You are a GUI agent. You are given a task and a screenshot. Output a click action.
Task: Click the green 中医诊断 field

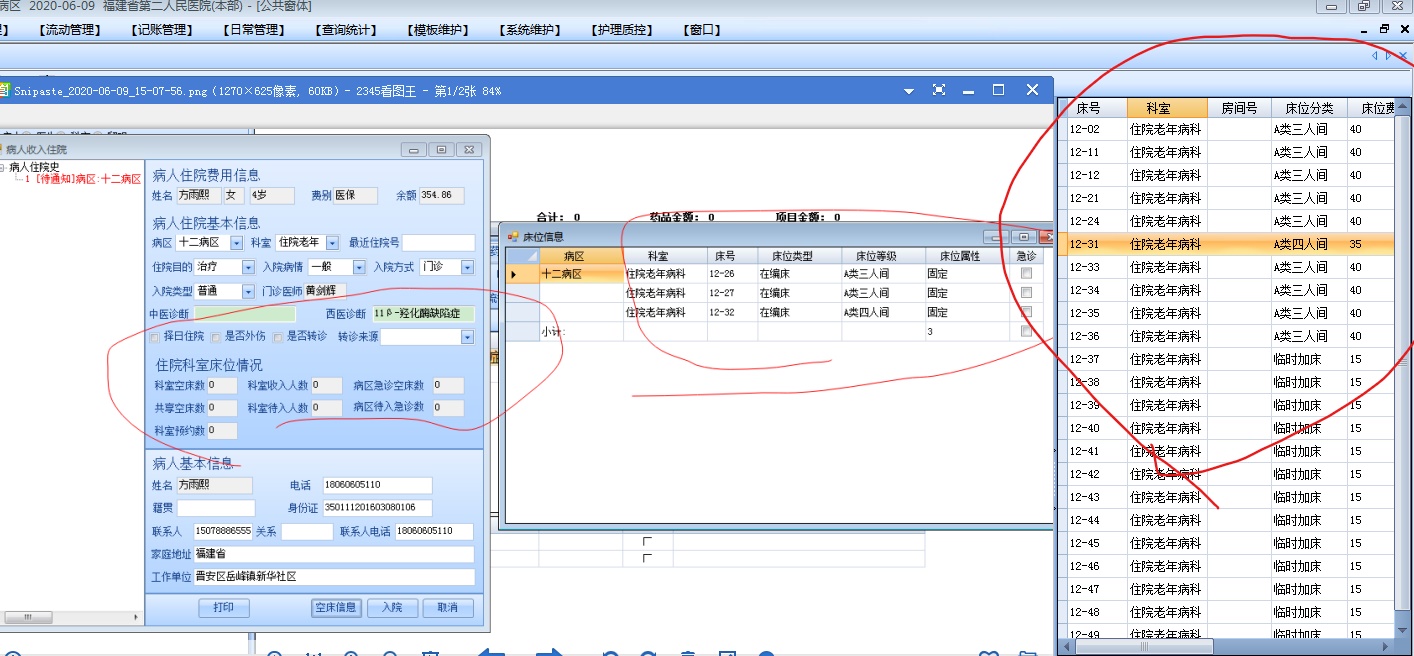coord(244,314)
